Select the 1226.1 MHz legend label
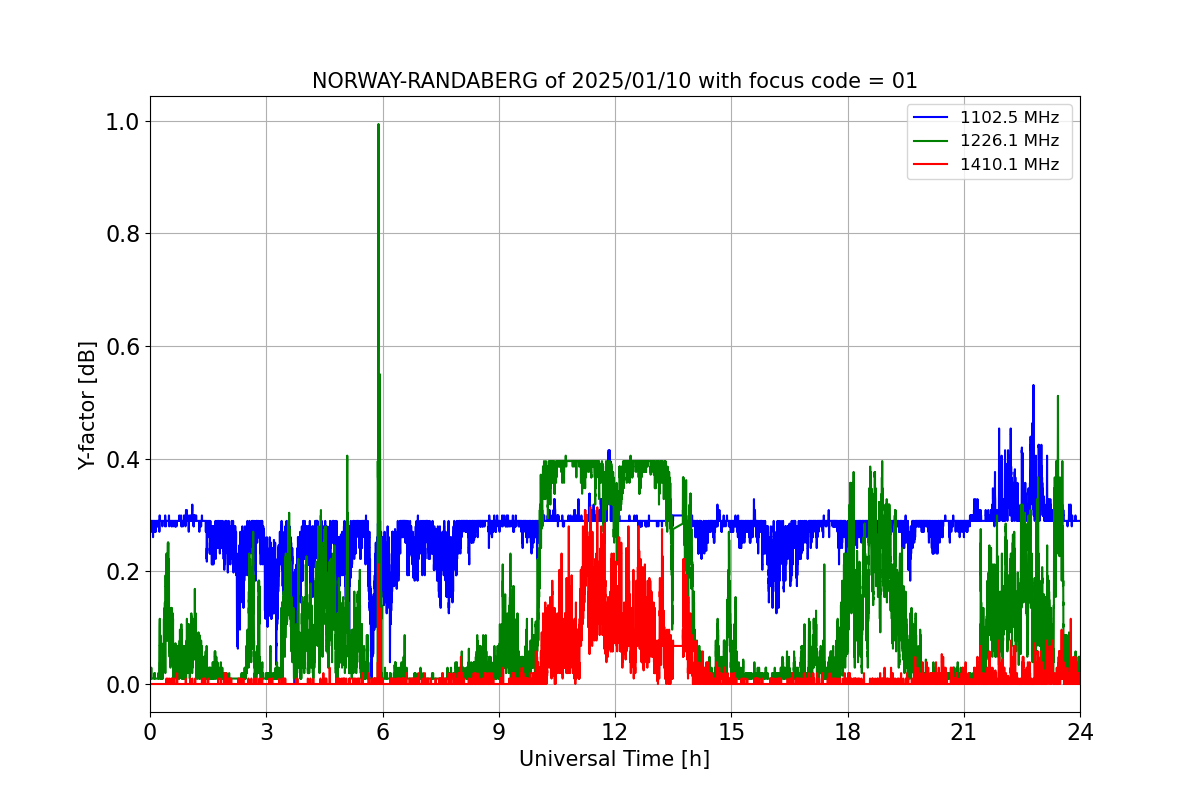 [x=1009, y=141]
